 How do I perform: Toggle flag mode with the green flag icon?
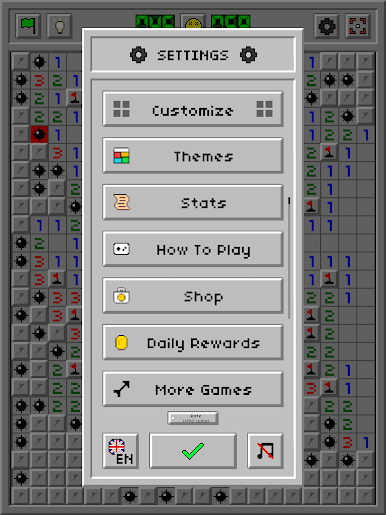(28, 26)
